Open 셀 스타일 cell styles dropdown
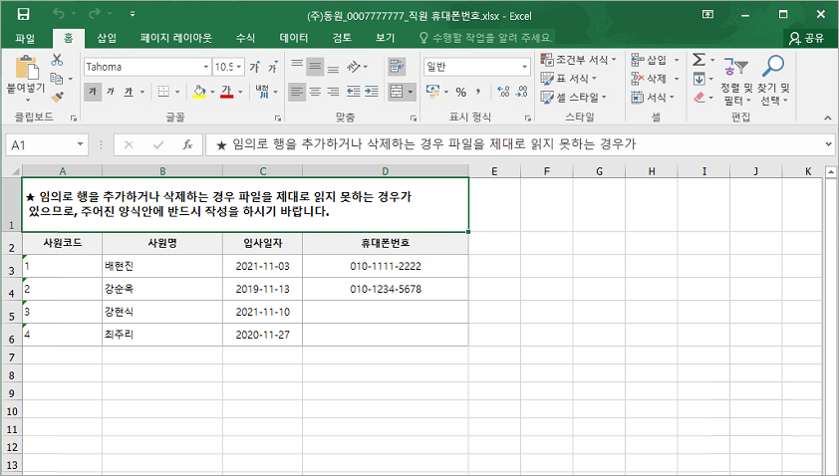This screenshot has width=839, height=476. click(x=574, y=97)
